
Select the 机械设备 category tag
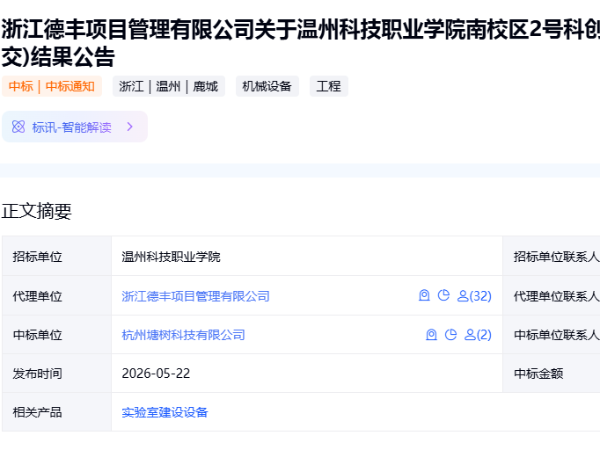[x=267, y=86]
